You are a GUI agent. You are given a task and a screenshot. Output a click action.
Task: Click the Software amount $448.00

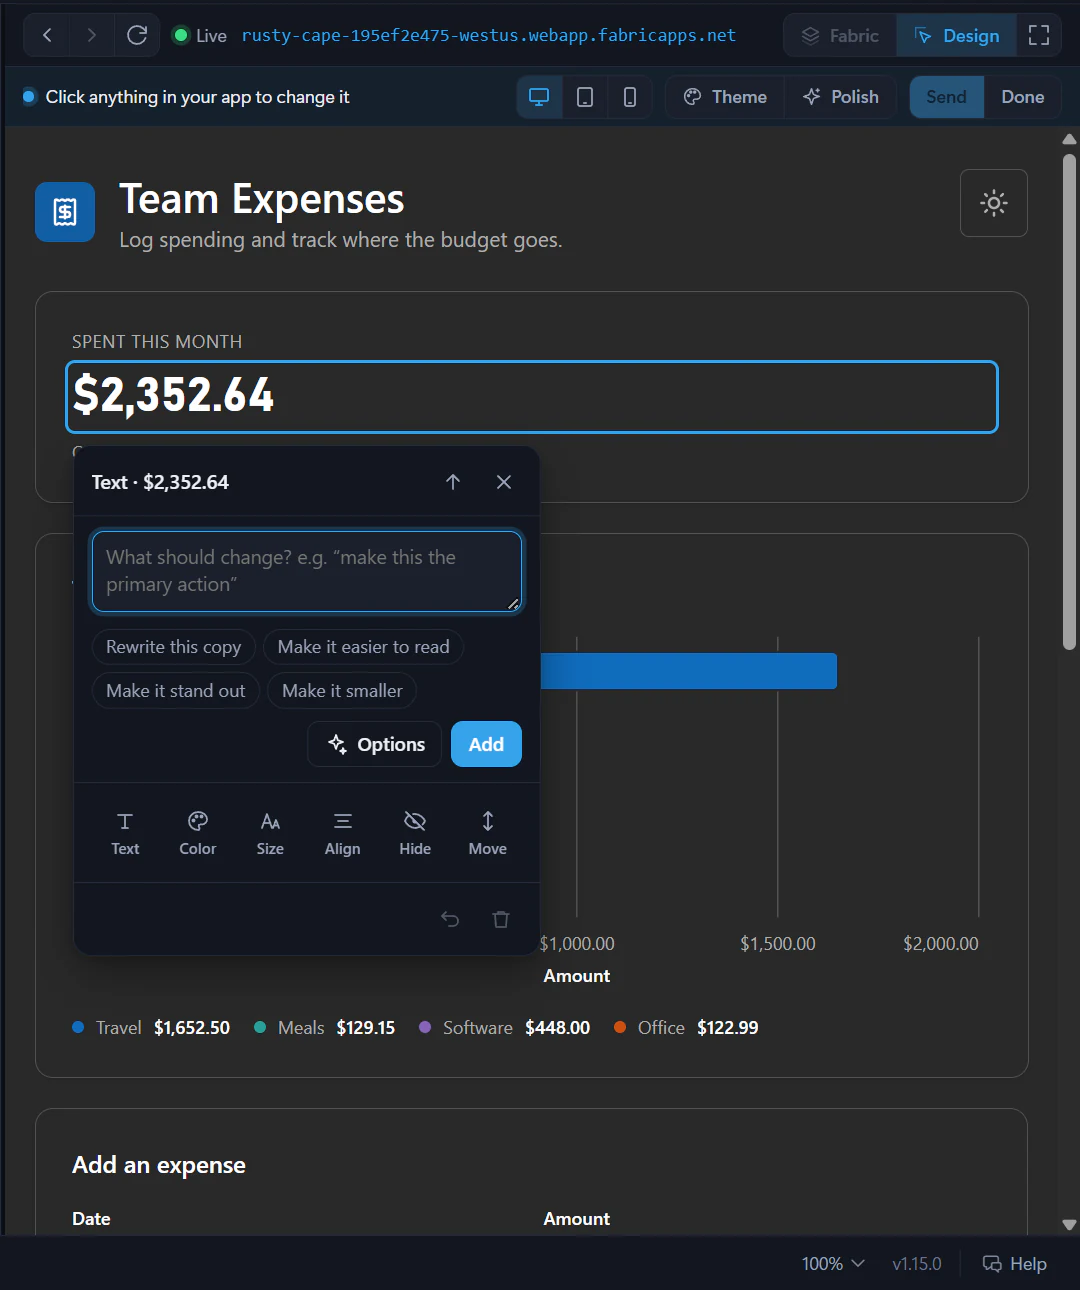pos(558,1028)
